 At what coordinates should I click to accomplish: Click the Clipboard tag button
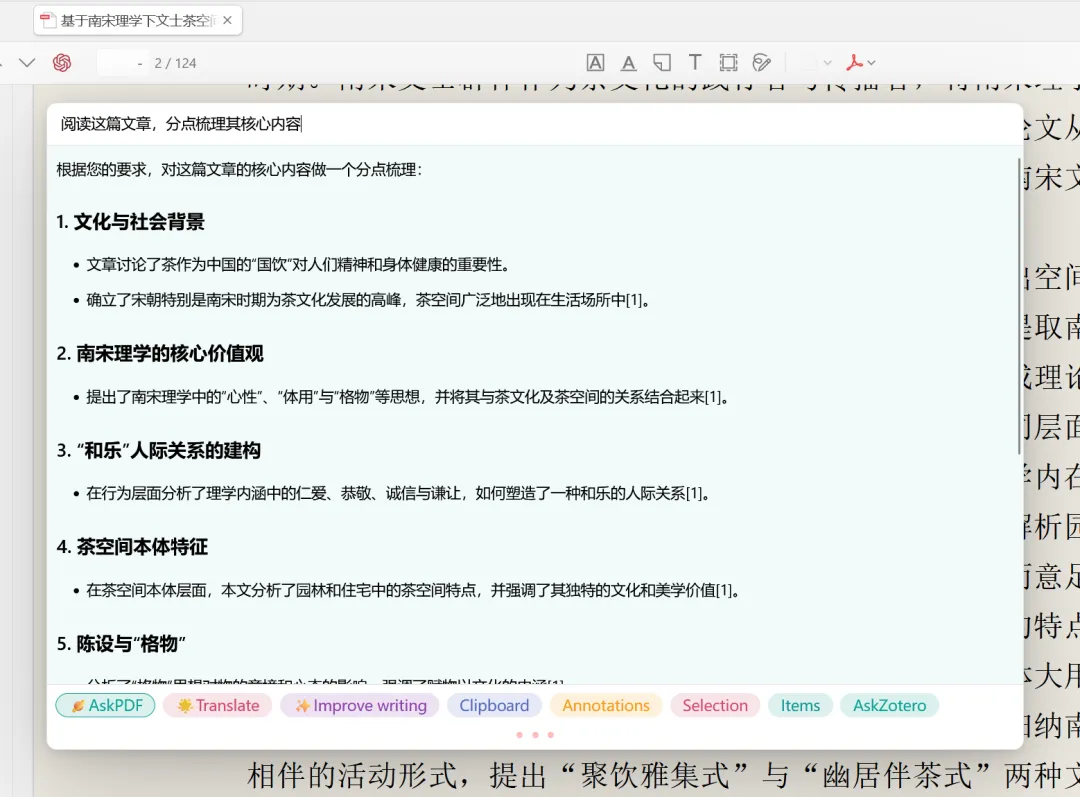494,705
